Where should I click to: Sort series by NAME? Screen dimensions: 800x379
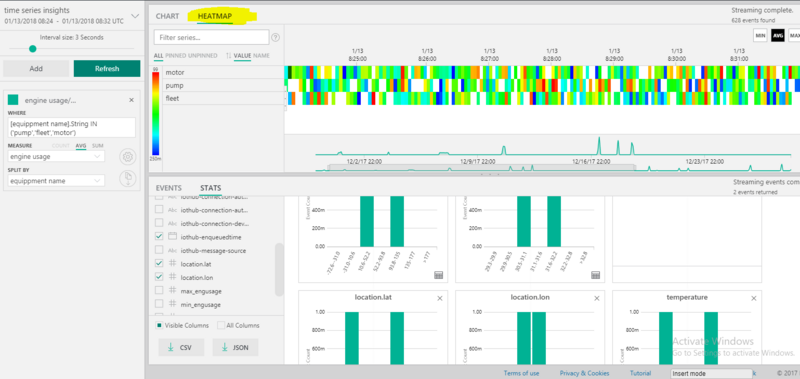coord(261,56)
